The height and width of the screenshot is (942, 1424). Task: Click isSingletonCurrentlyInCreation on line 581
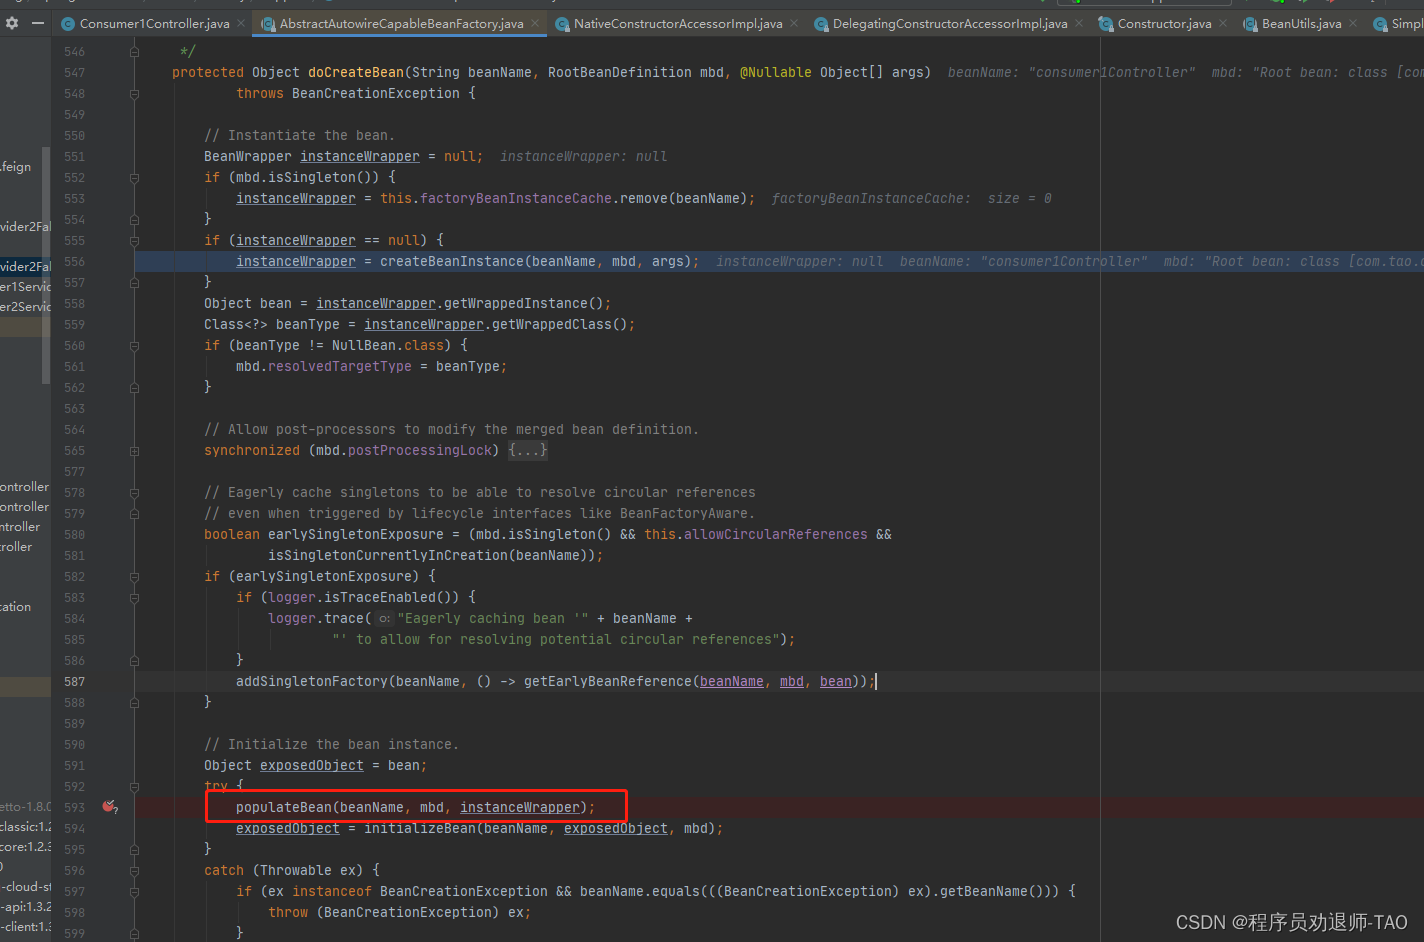pyautogui.click(x=388, y=556)
